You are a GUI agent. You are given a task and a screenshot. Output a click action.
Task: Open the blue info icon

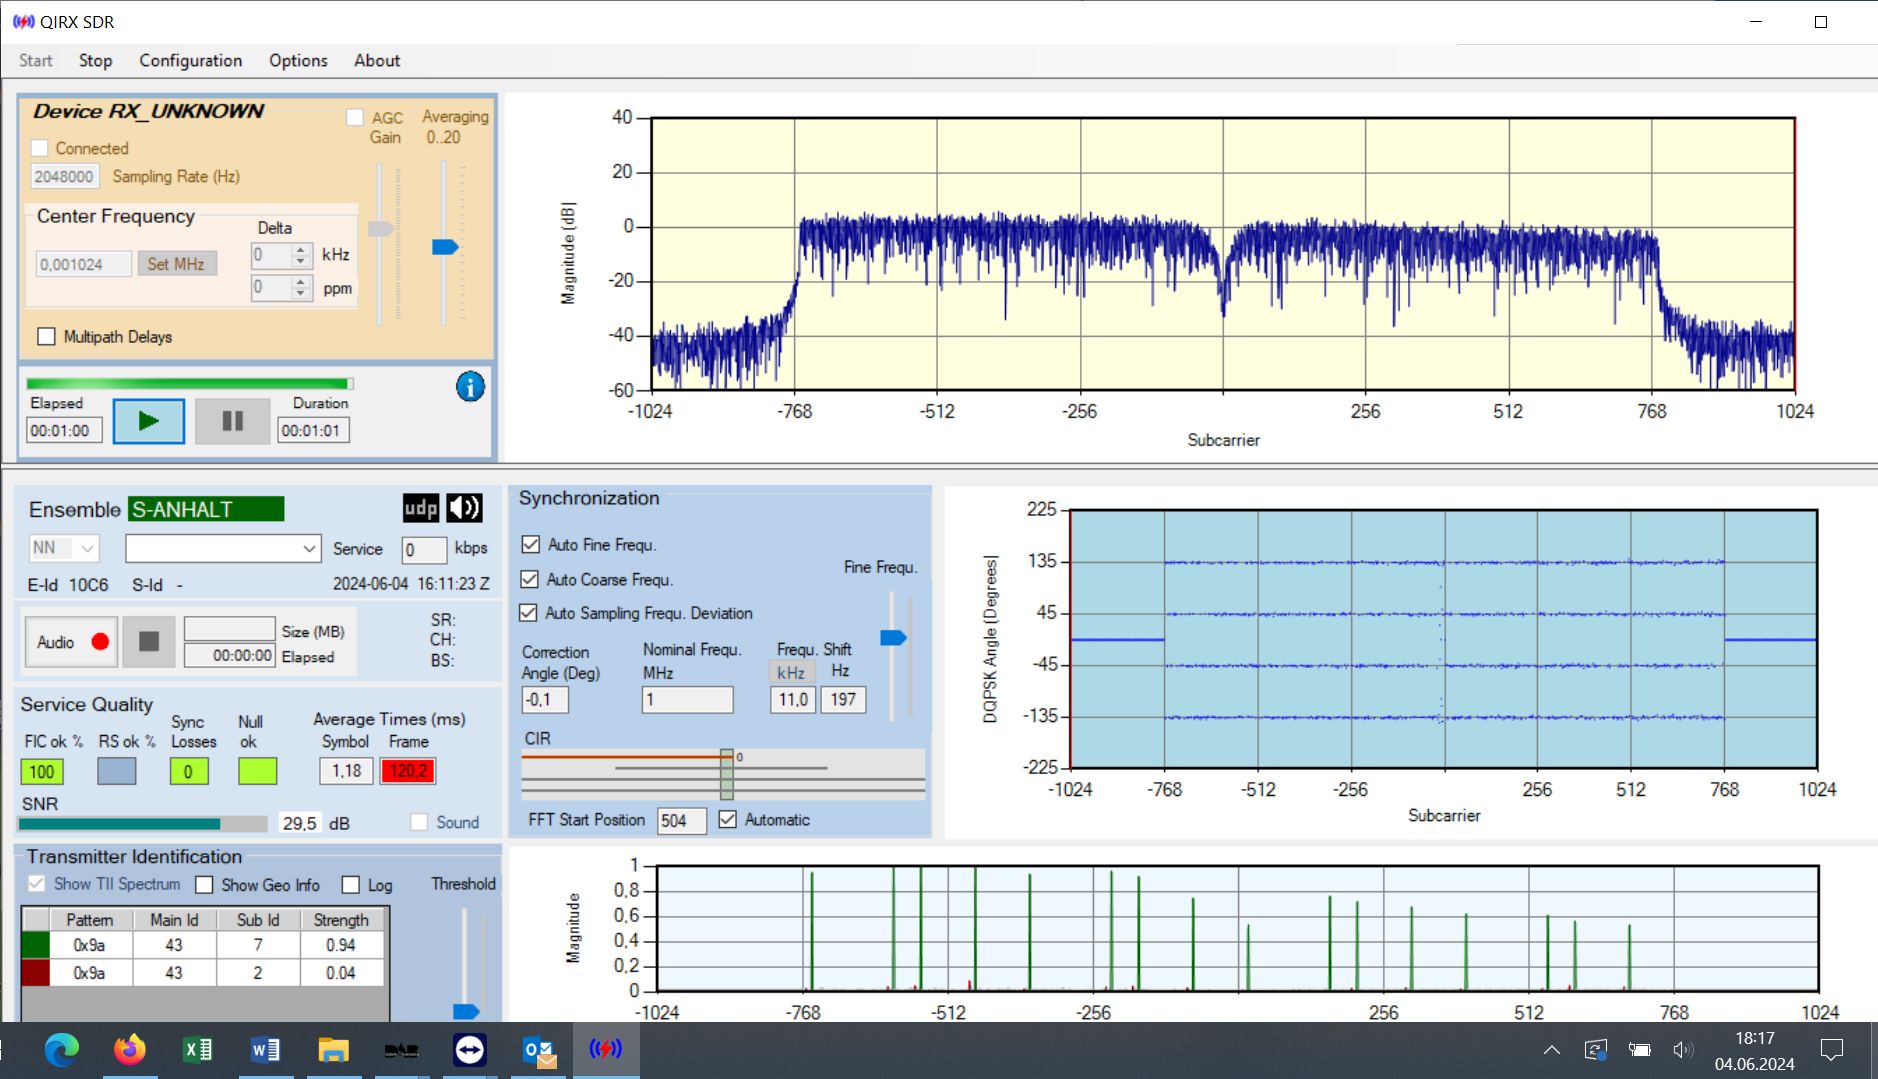click(x=470, y=387)
